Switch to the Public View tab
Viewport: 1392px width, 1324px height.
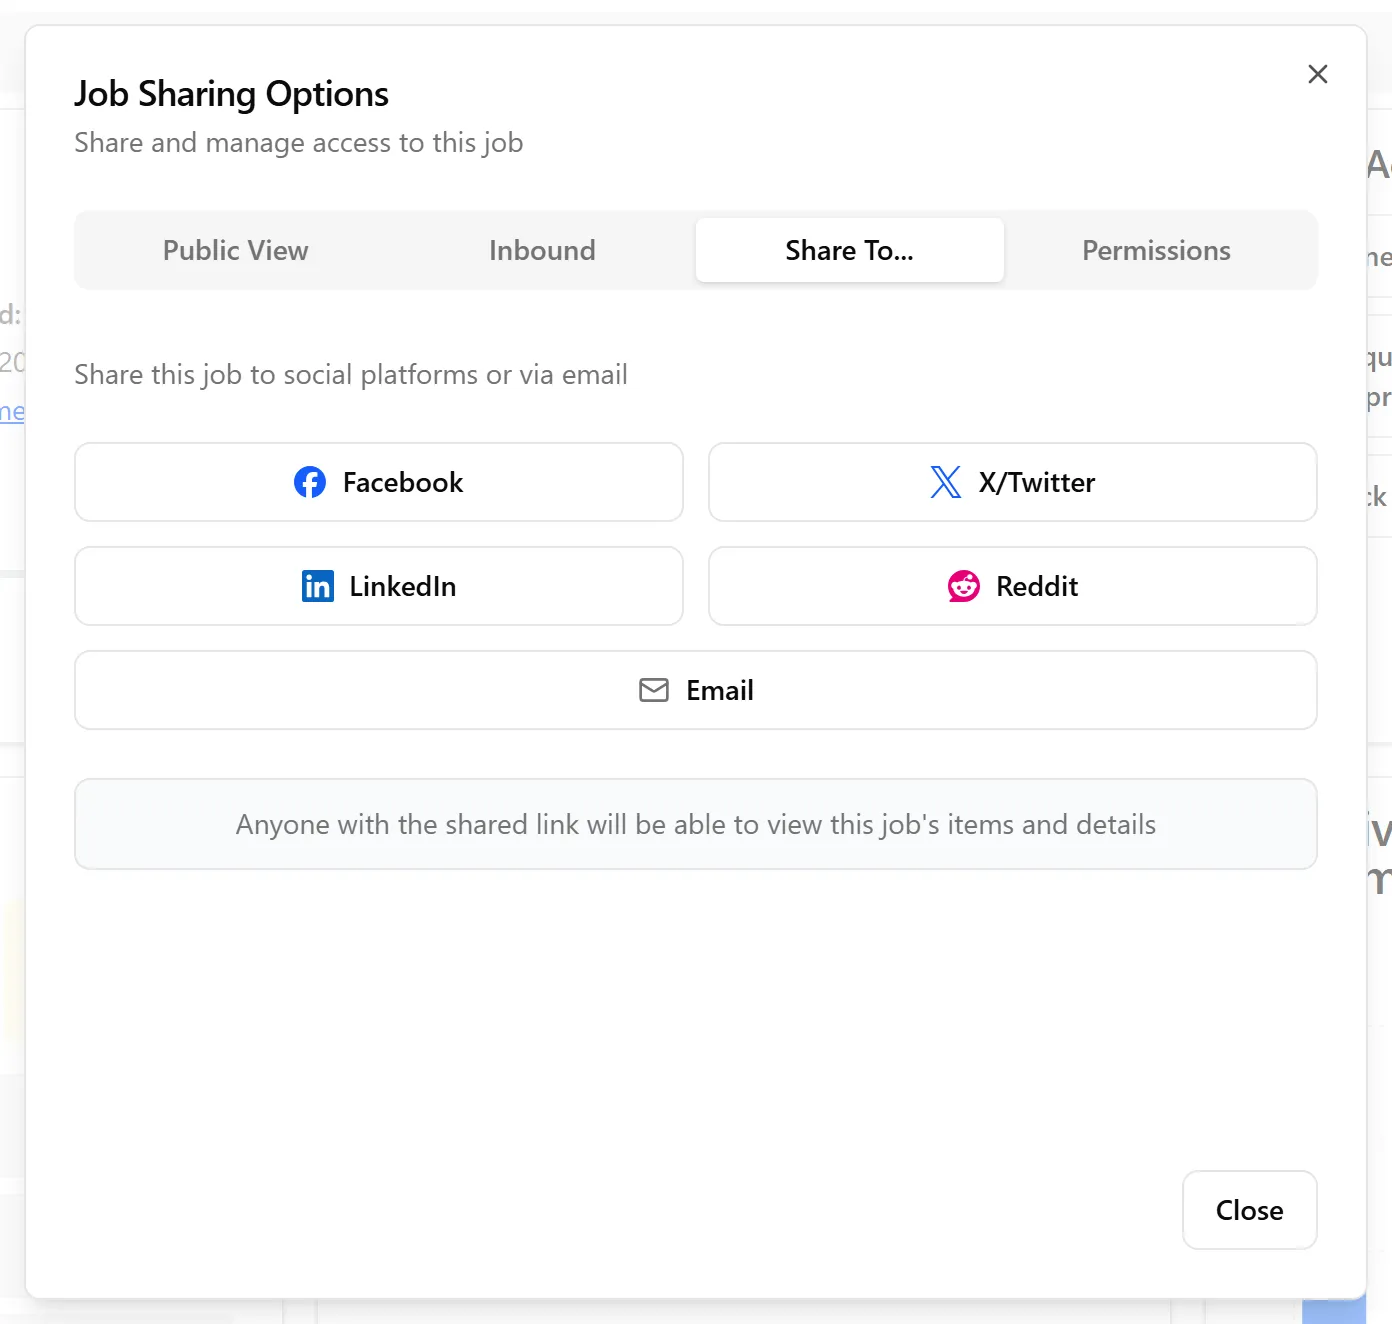tap(236, 250)
